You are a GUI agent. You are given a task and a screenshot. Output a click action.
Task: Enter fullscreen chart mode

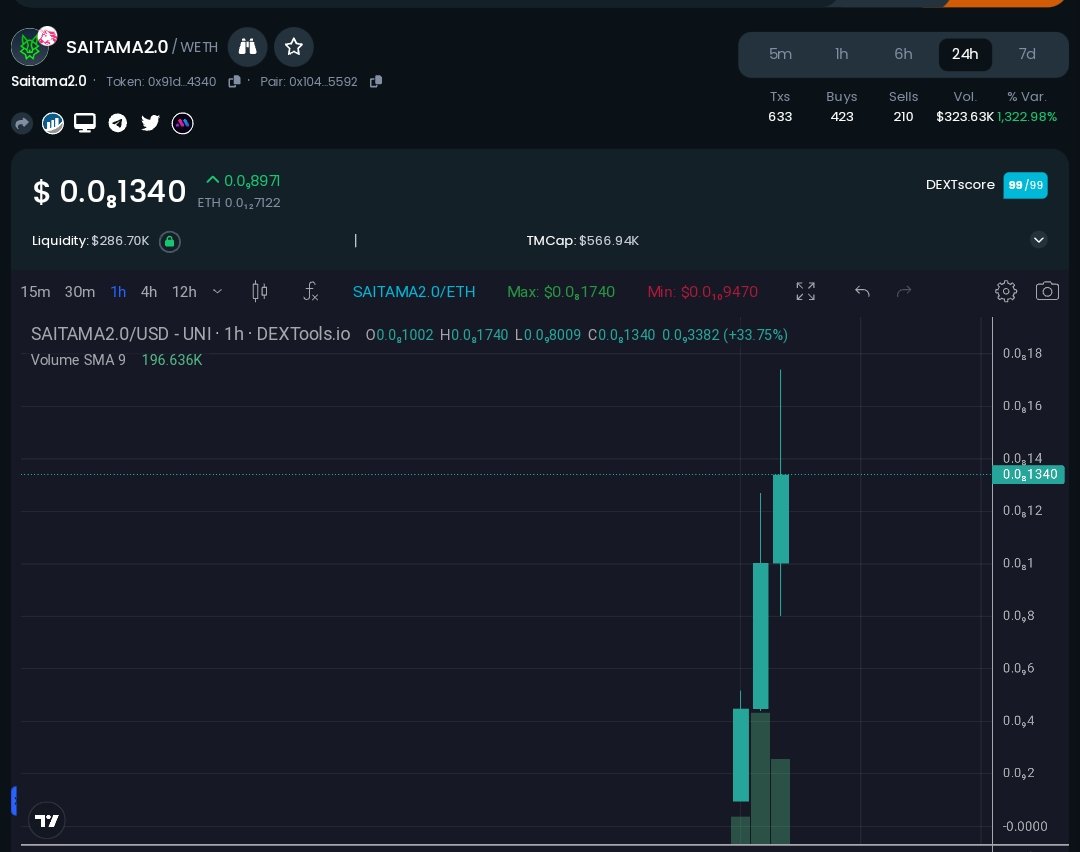805,291
